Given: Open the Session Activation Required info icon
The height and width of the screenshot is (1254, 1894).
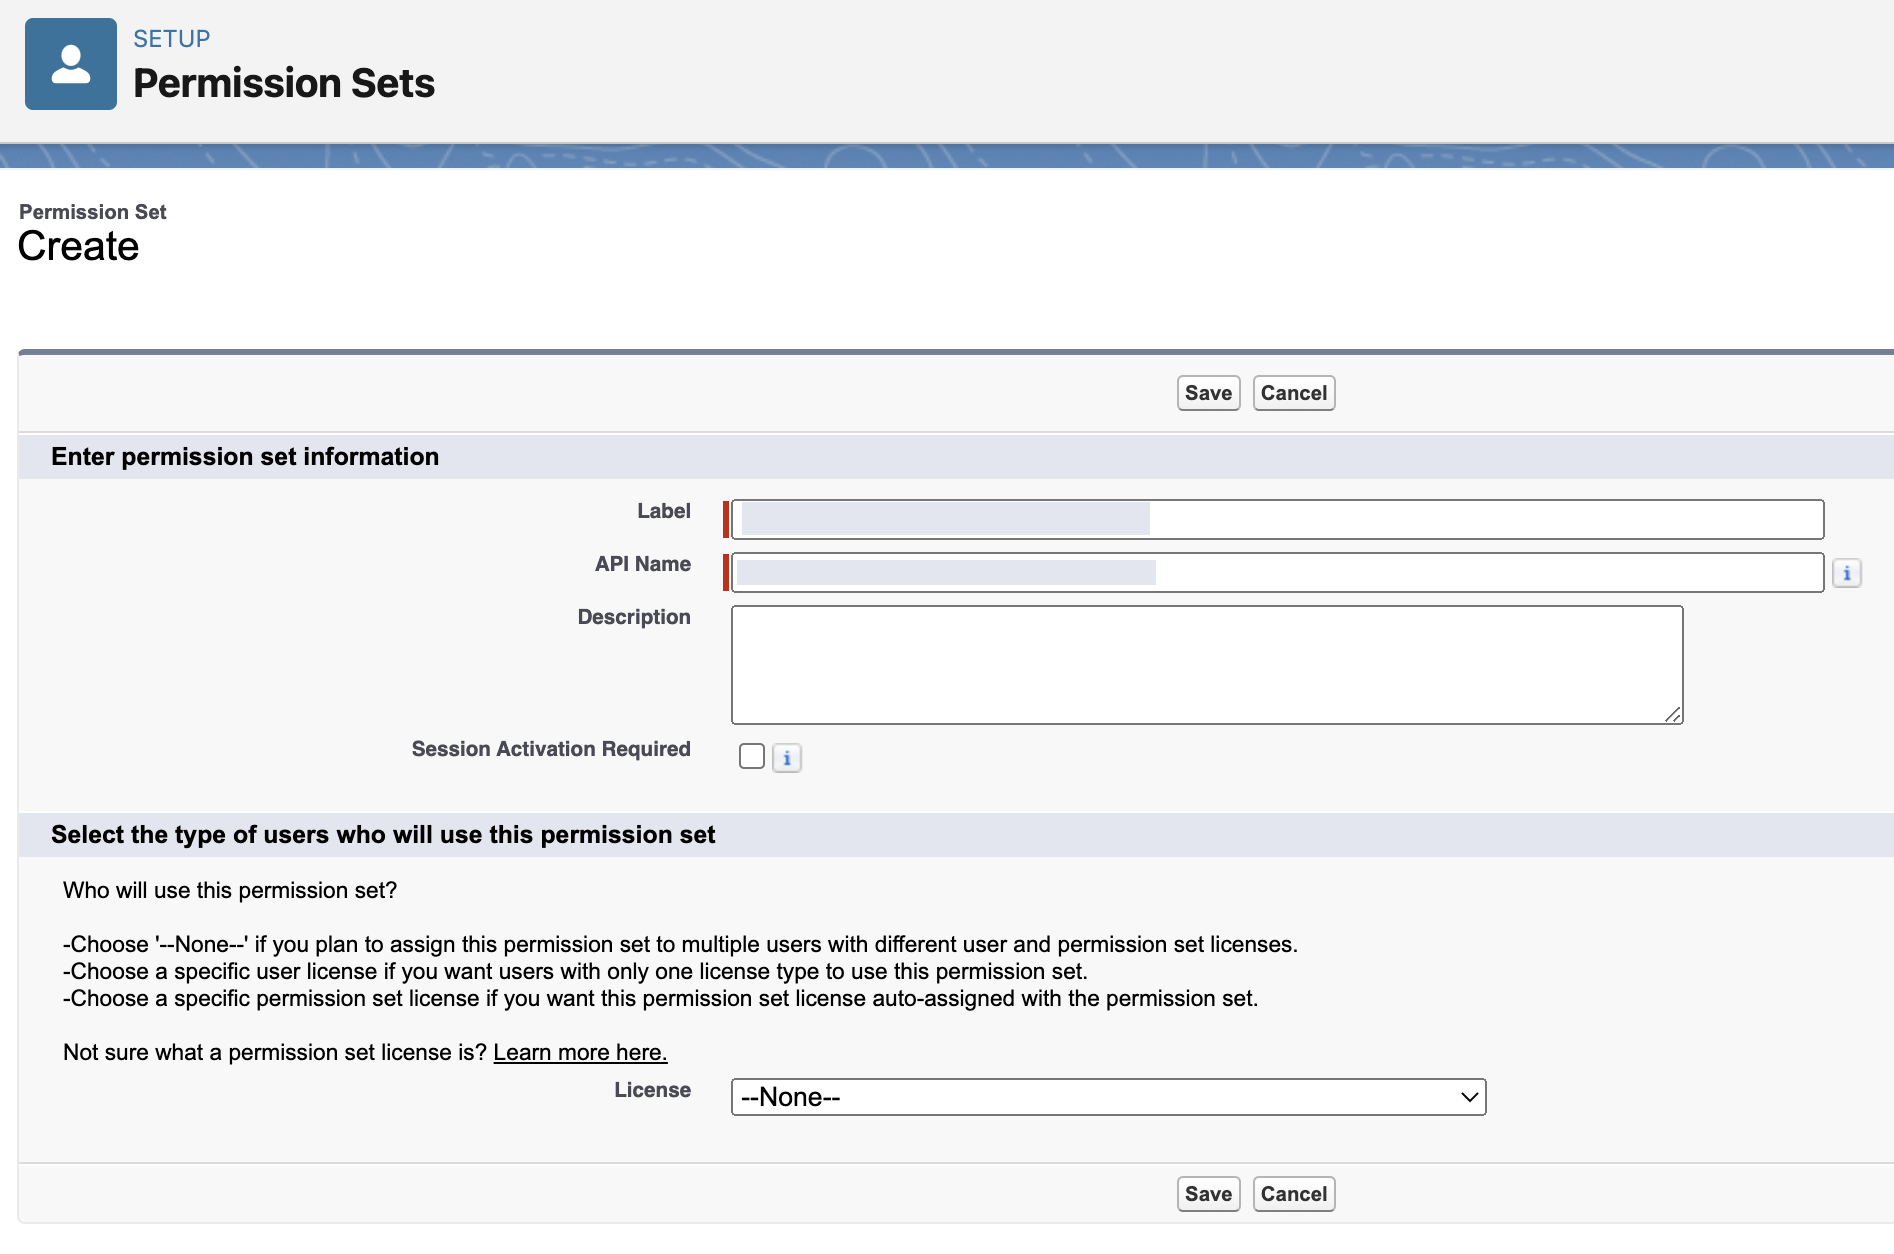Looking at the screenshot, I should (x=787, y=758).
